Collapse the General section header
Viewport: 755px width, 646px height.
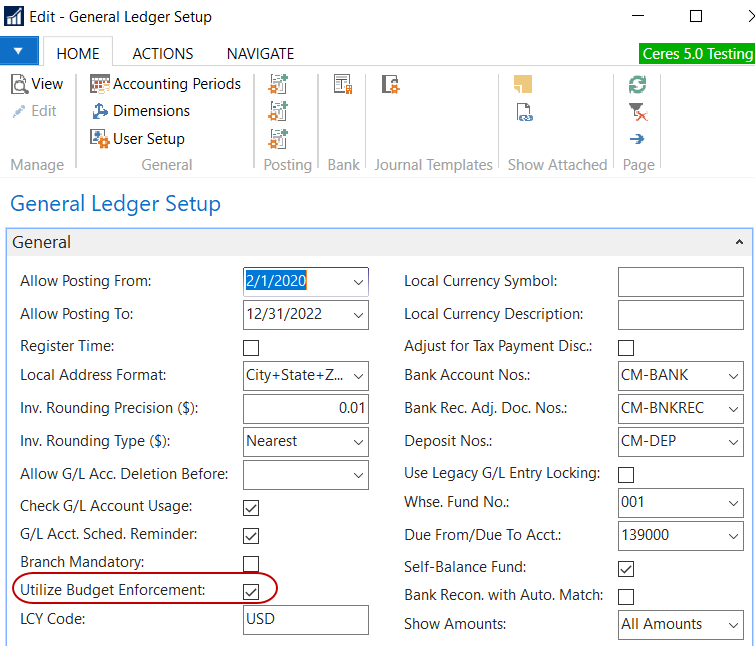(x=739, y=243)
